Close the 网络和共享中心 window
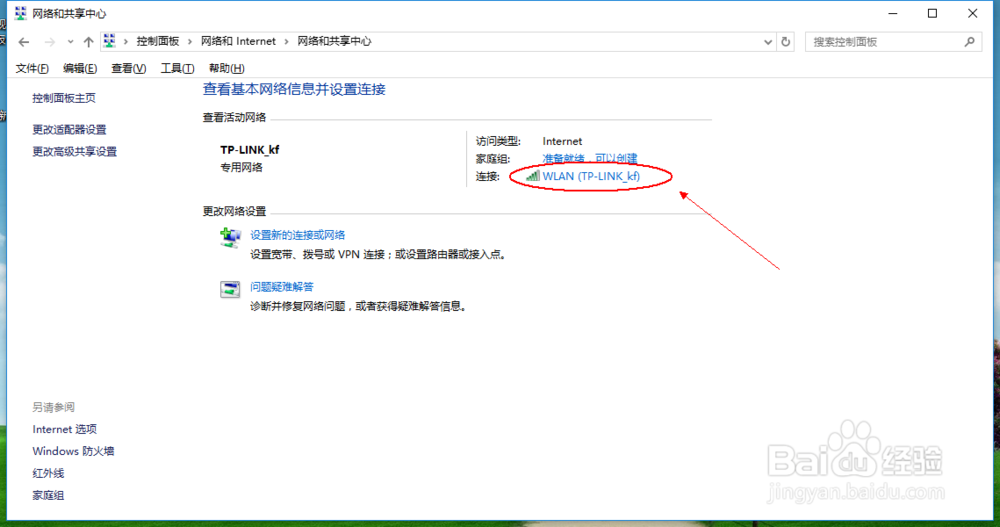1000x527 pixels. [x=973, y=13]
